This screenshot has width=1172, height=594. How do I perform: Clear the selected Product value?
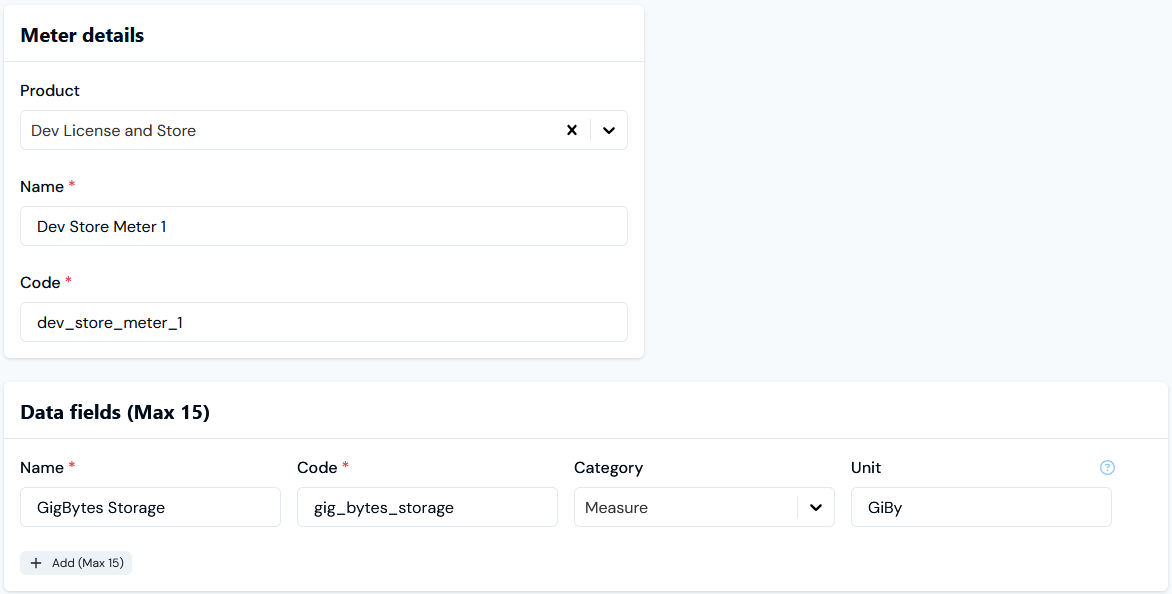click(x=572, y=130)
